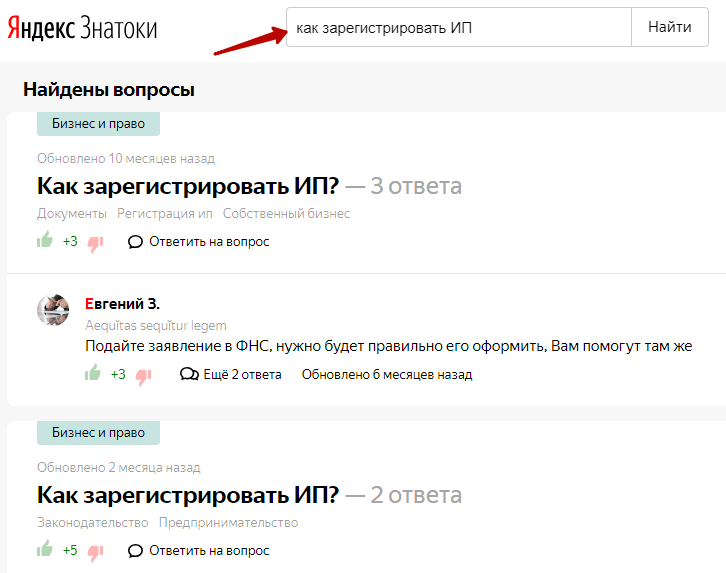Downvote Евгений З.'s answer

click(x=143, y=376)
